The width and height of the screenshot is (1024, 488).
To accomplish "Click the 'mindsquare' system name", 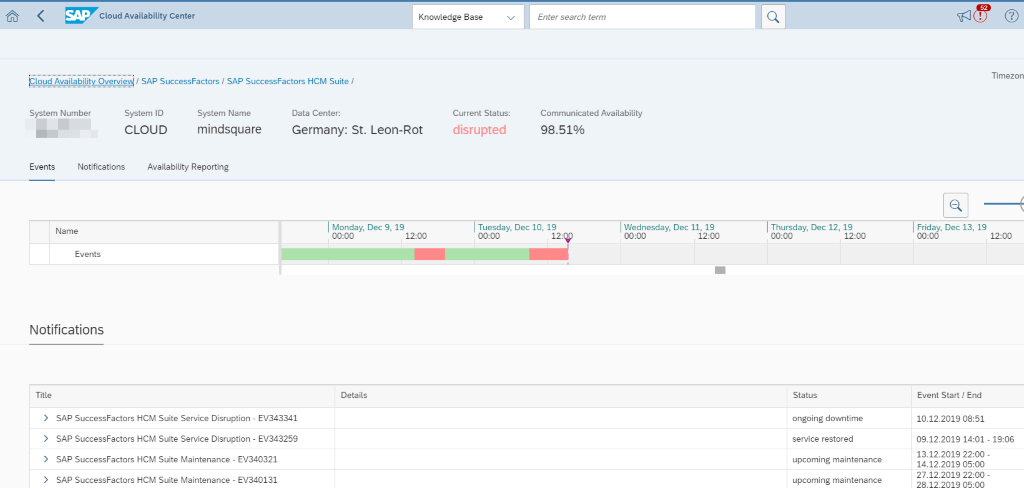I will 229,130.
